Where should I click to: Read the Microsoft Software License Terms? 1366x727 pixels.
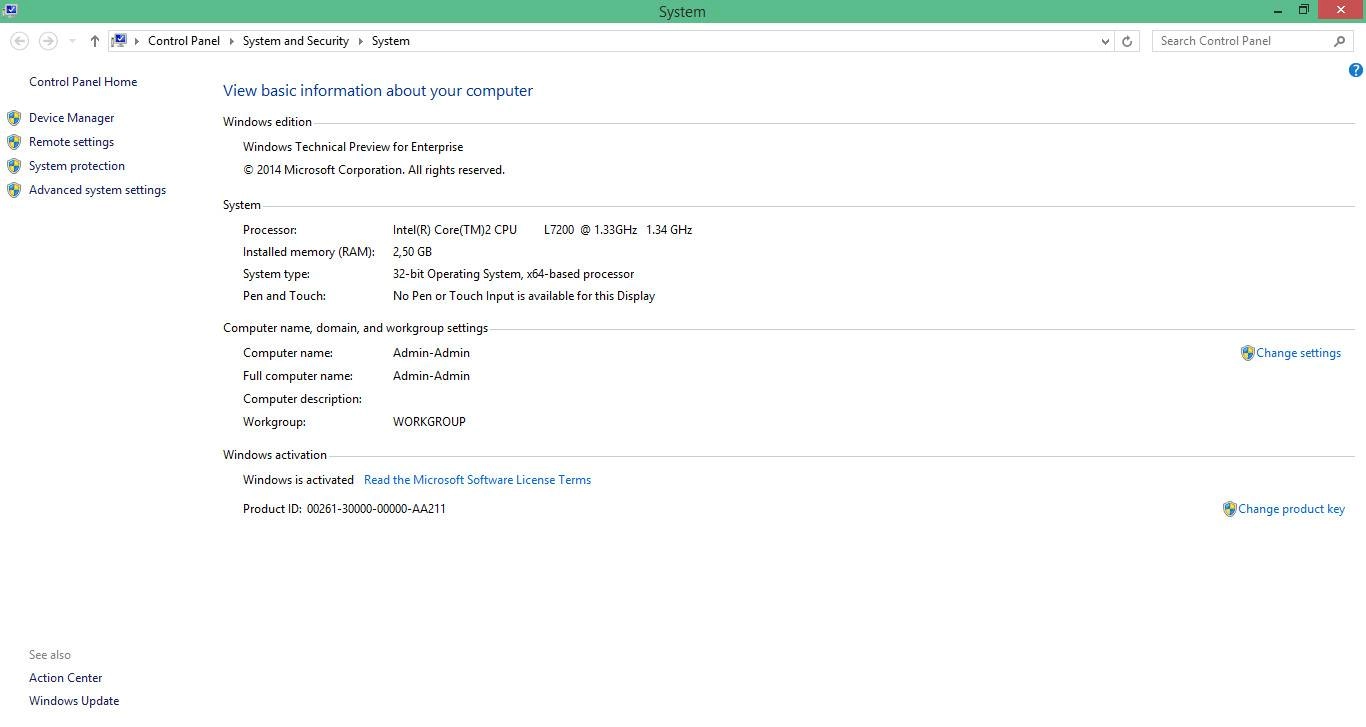[477, 480]
